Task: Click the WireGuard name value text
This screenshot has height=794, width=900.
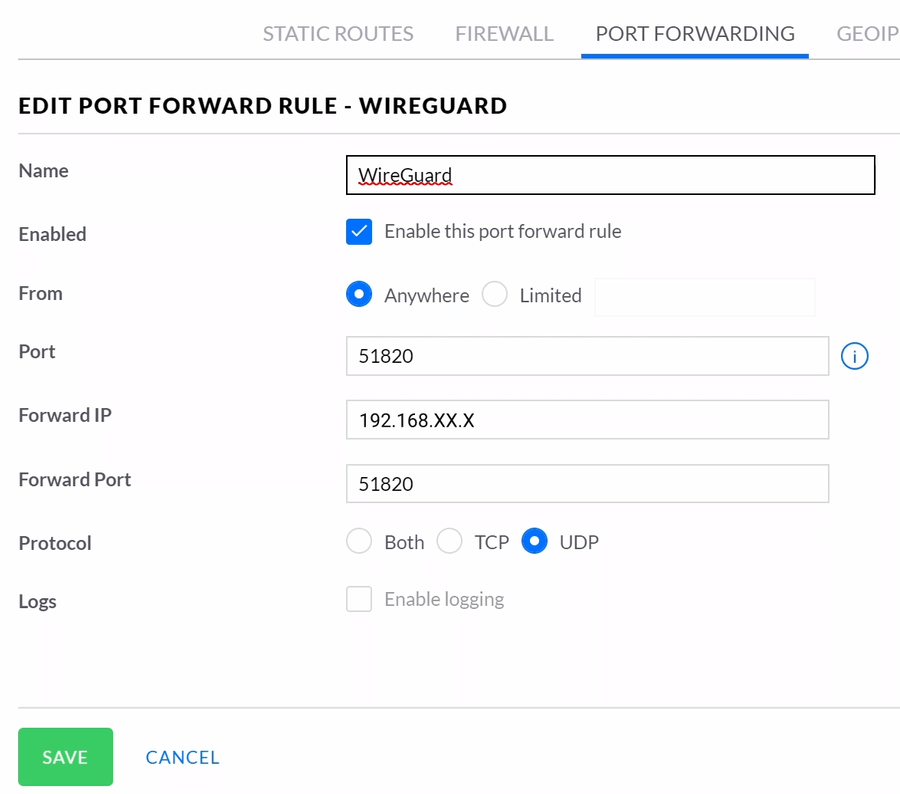Action: [403, 174]
